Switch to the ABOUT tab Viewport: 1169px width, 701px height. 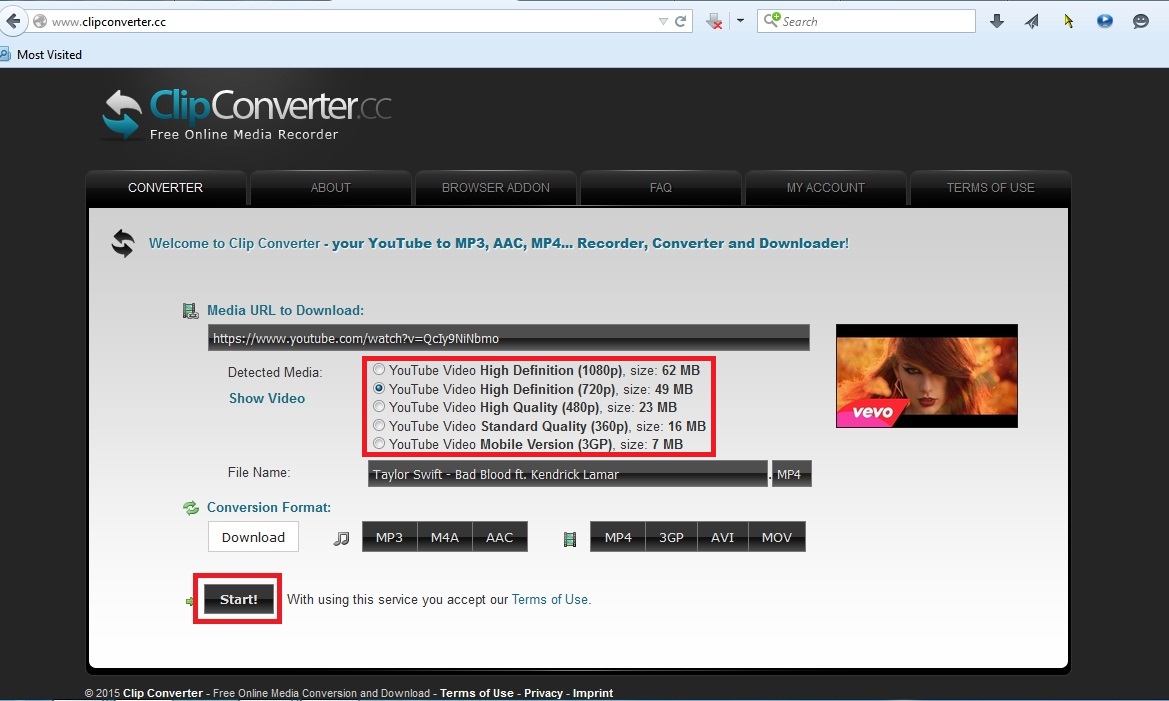(330, 188)
